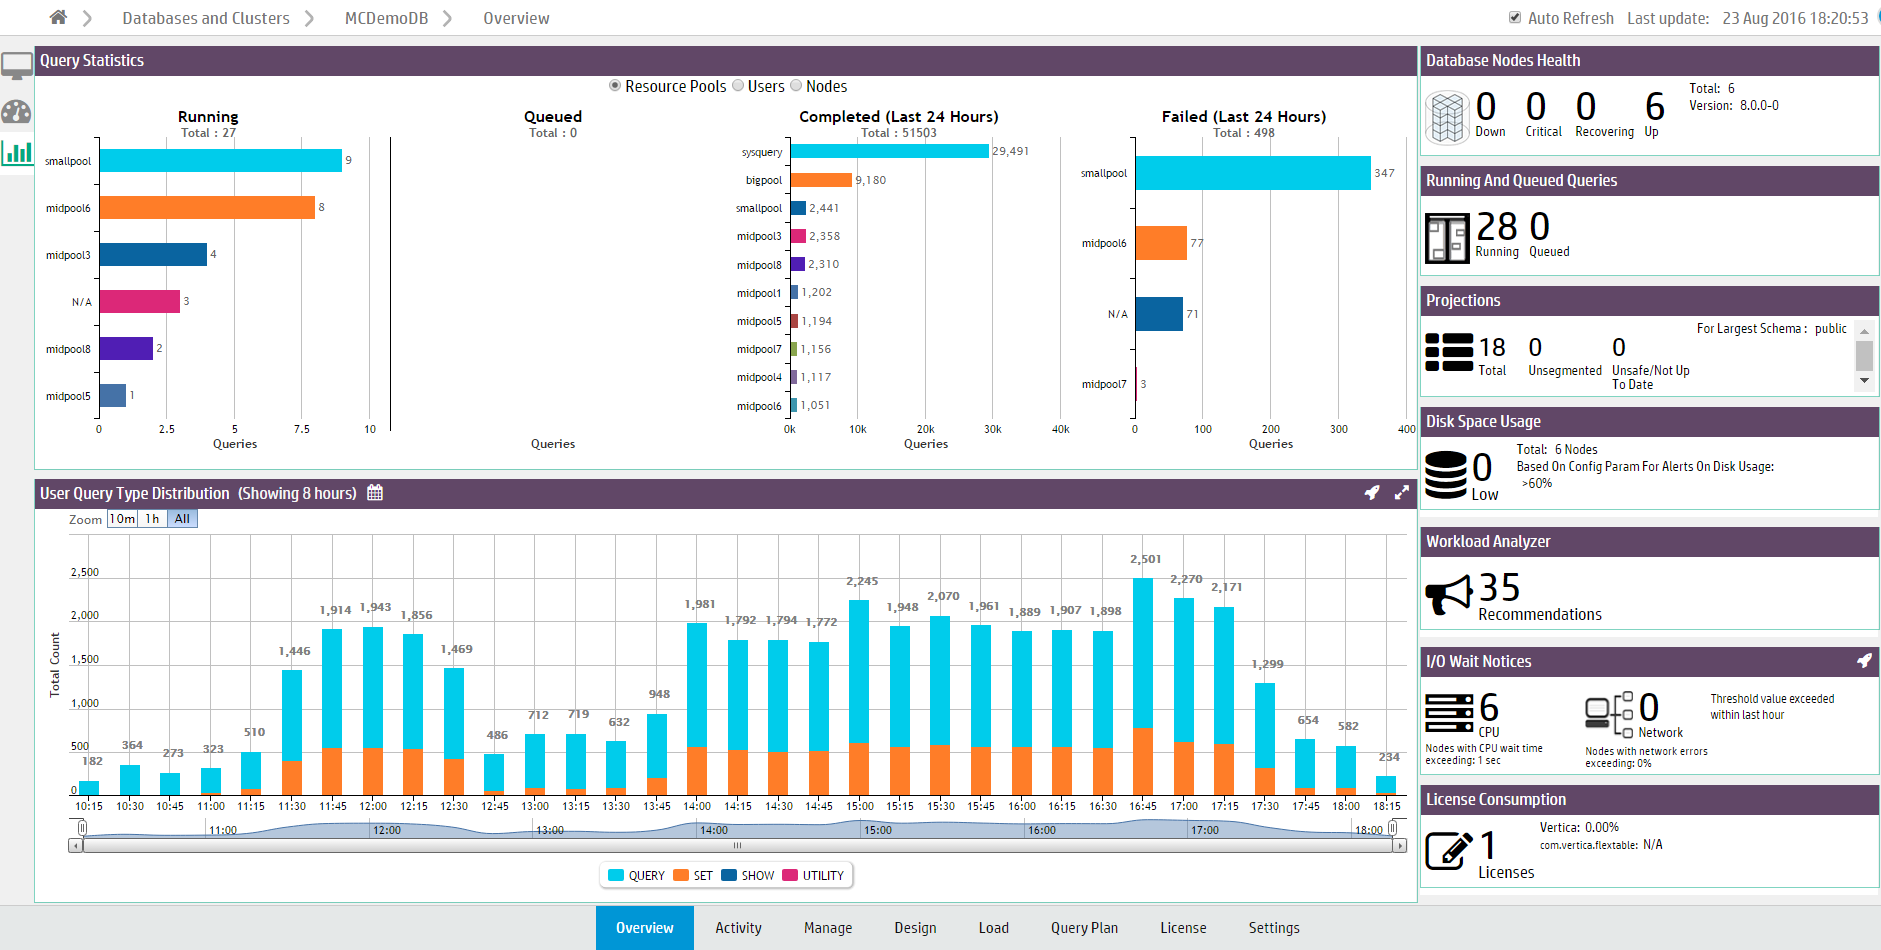Expand the User Query Type Distribution chart
The image size is (1881, 950).
point(1402,493)
